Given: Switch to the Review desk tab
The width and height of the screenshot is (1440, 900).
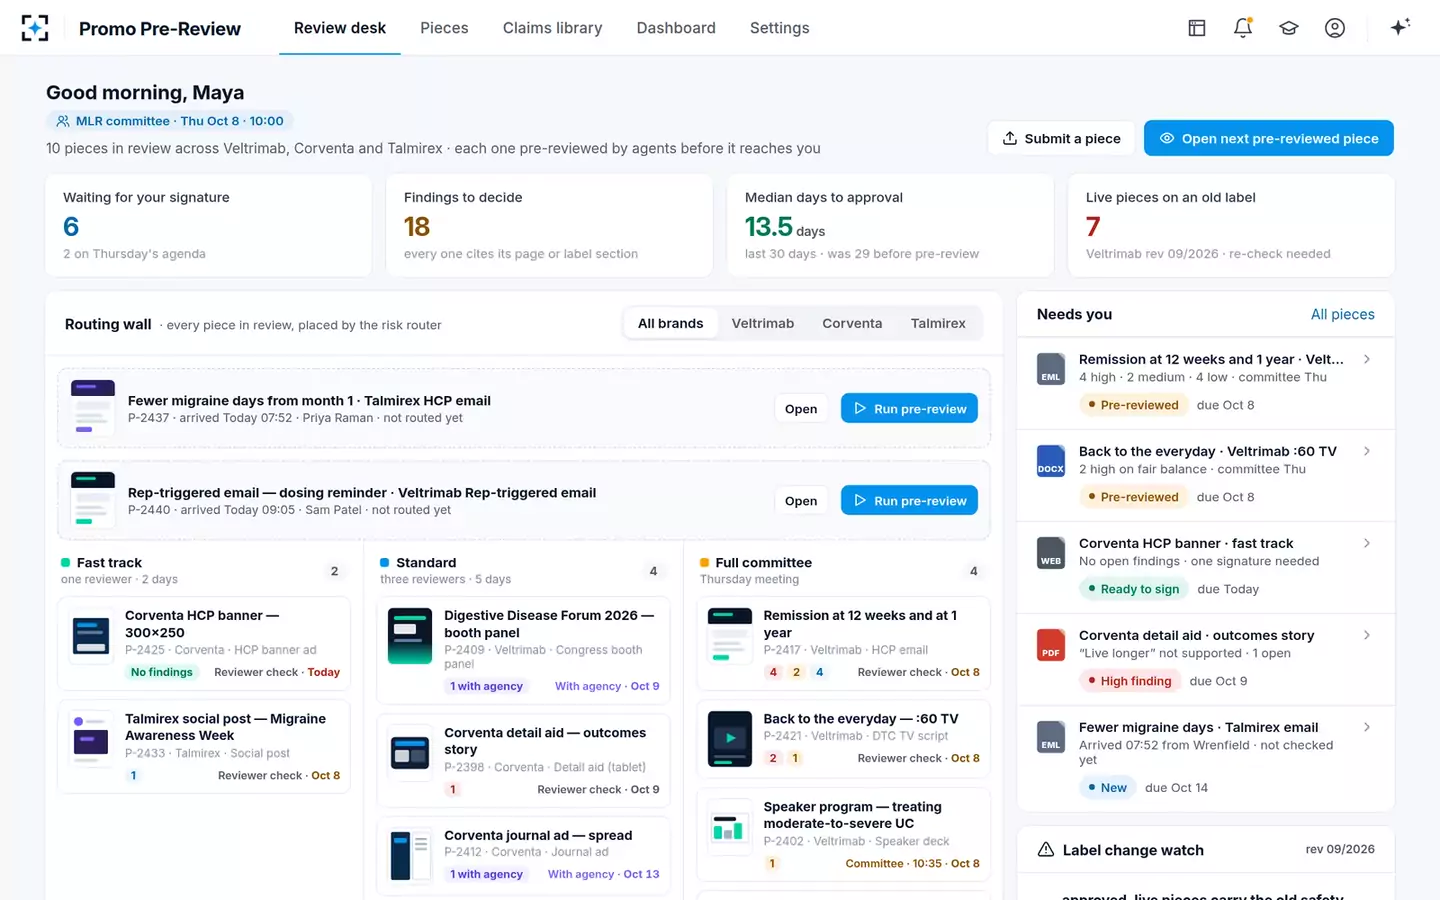Looking at the screenshot, I should pos(340,28).
